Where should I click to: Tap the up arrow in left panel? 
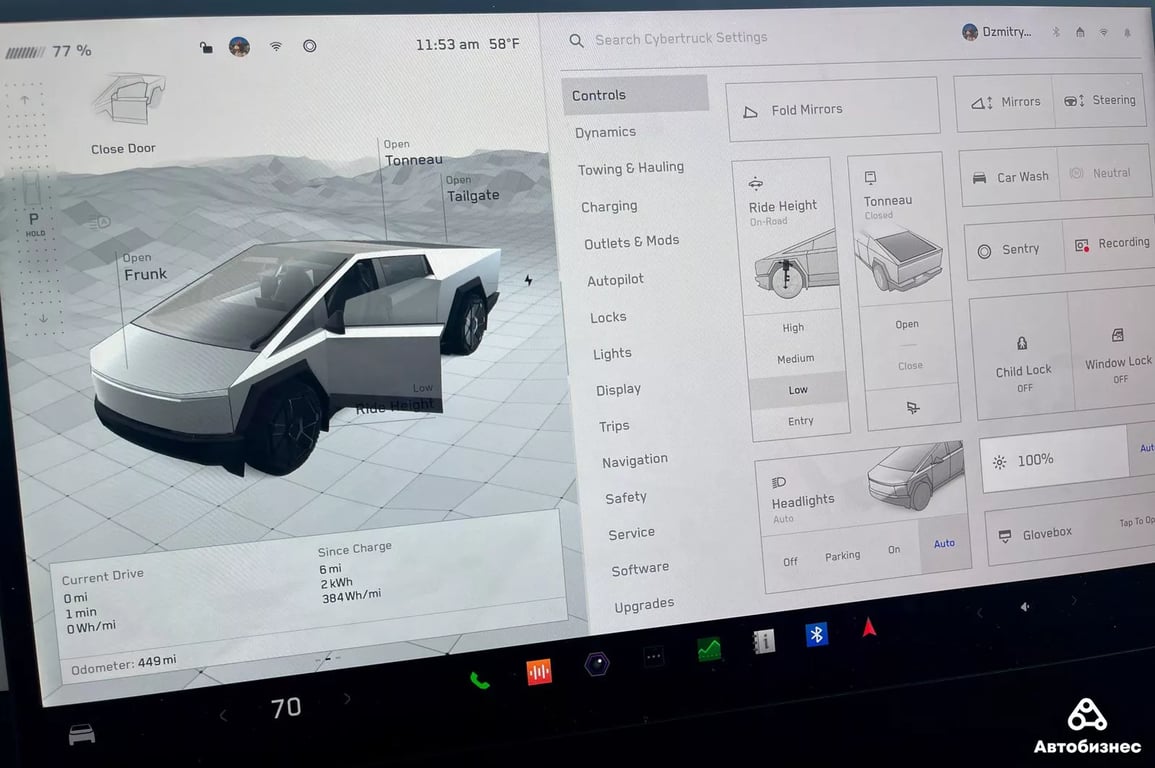pos(23,98)
